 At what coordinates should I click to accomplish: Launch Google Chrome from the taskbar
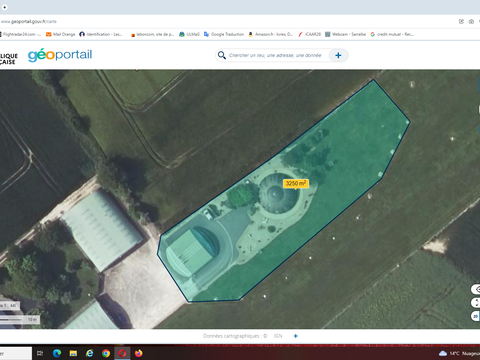point(106,353)
